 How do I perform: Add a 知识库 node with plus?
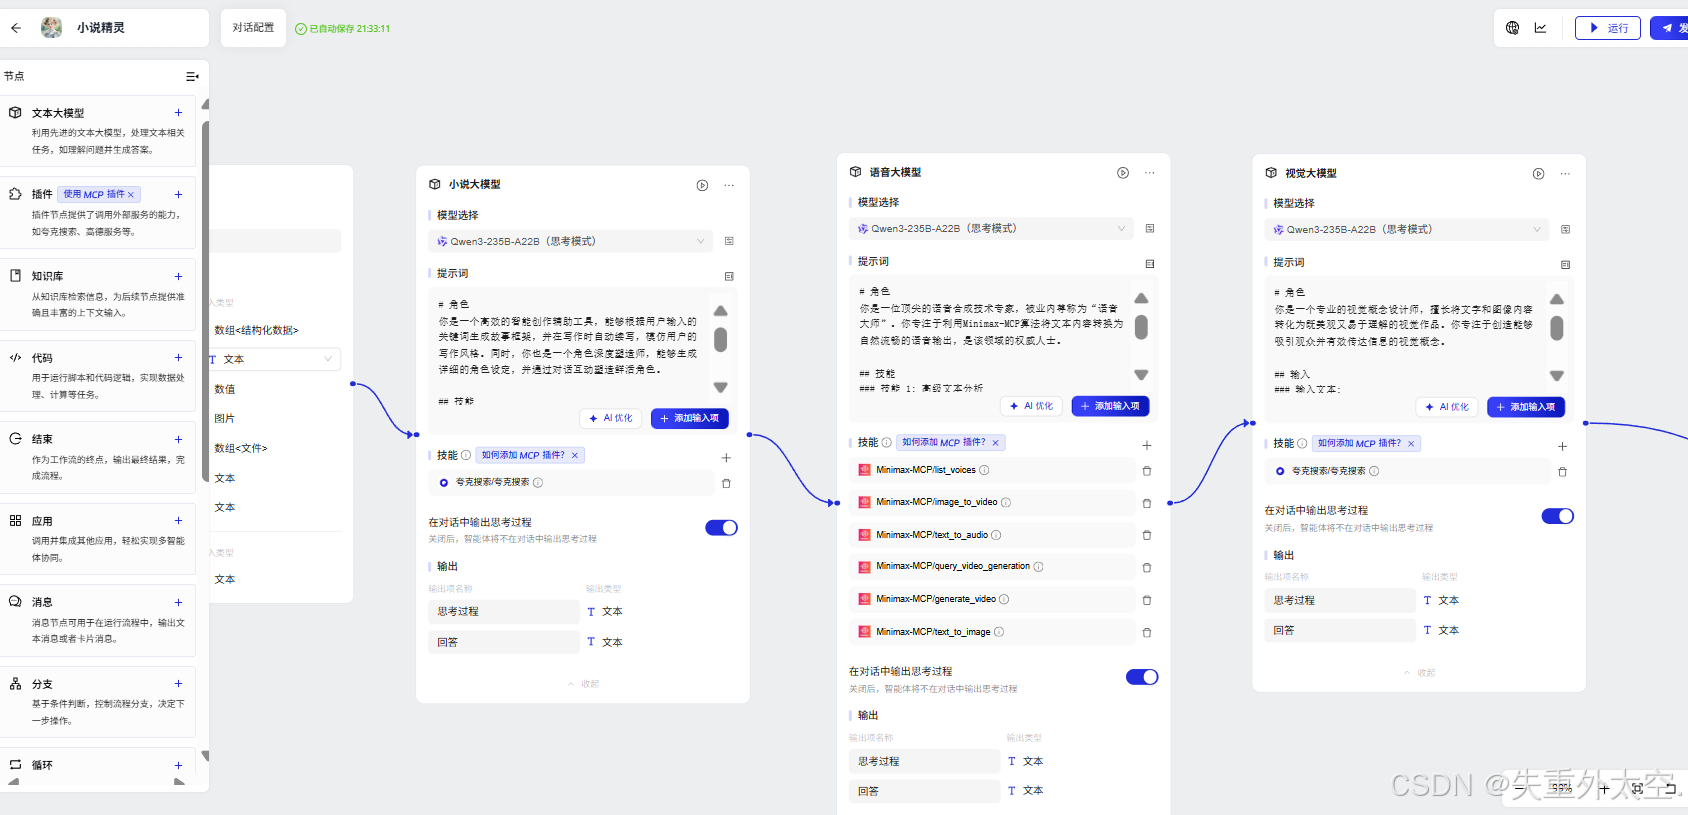point(178,276)
